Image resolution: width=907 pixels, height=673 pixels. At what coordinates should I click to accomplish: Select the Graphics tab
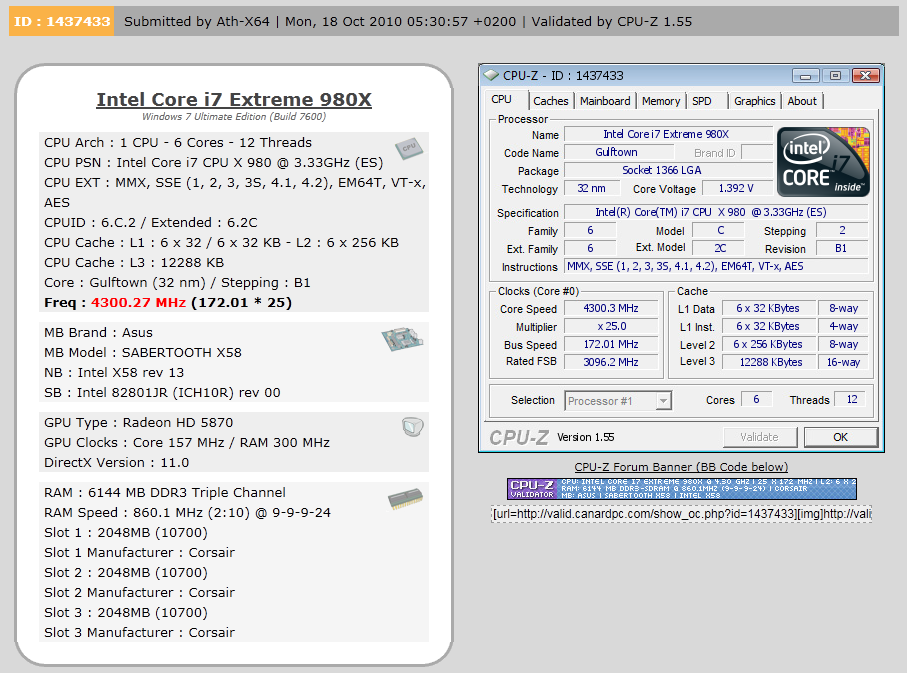(x=754, y=101)
